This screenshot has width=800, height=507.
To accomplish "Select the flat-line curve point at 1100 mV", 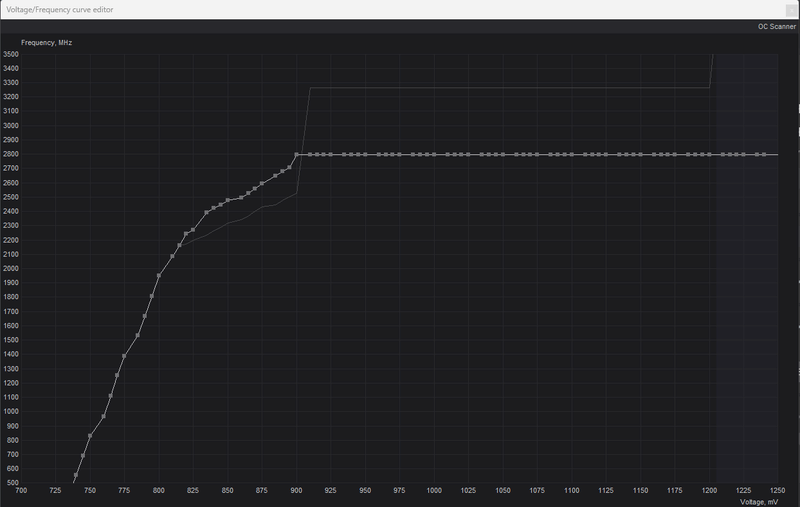I will [x=571, y=155].
